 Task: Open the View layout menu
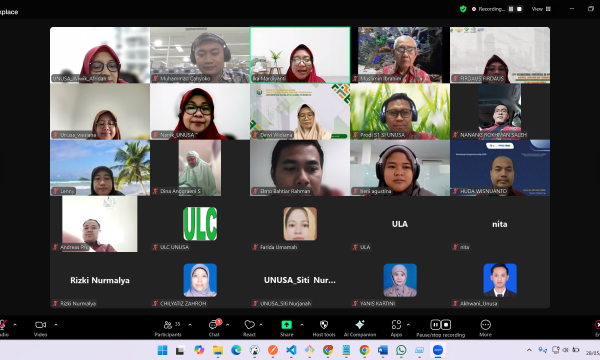point(541,9)
